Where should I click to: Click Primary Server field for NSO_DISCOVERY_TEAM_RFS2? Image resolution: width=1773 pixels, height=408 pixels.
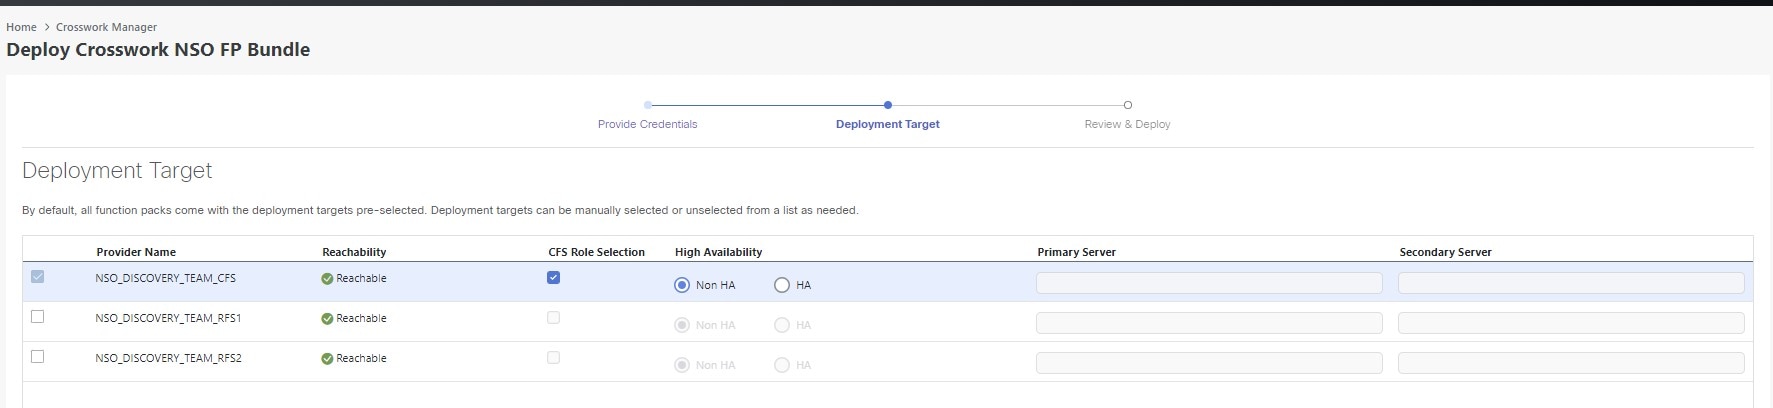[x=1209, y=363]
